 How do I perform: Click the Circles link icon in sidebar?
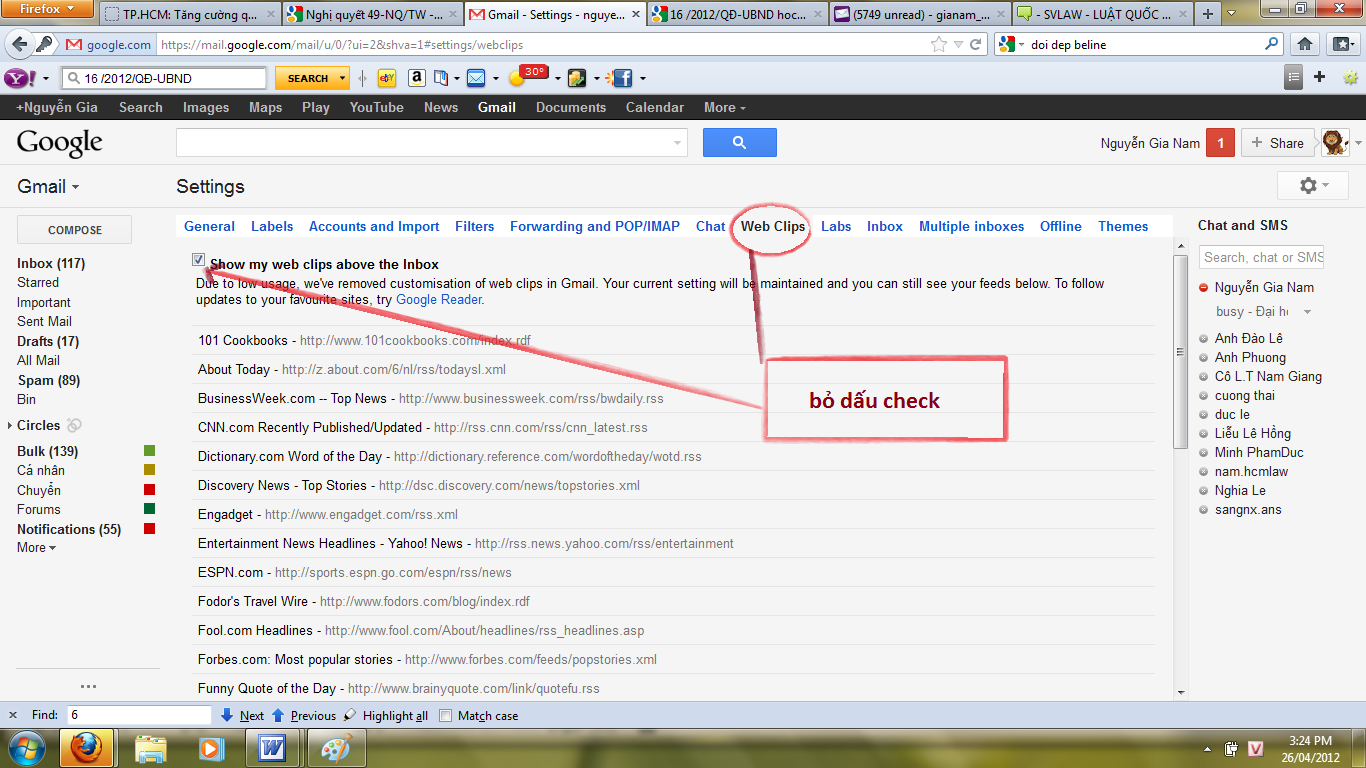click(x=74, y=425)
